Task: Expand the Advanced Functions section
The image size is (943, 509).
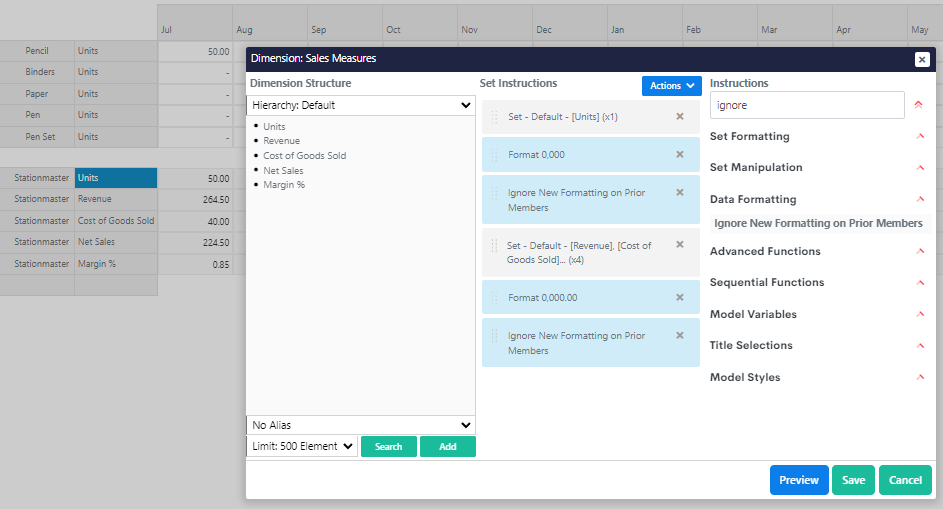Action: (920, 251)
